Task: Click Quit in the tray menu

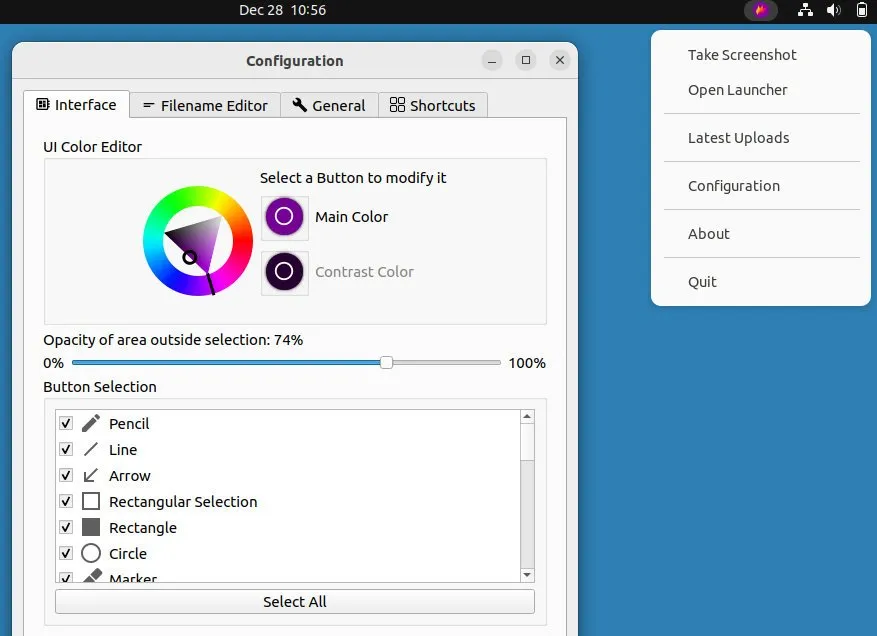Action: (x=702, y=282)
